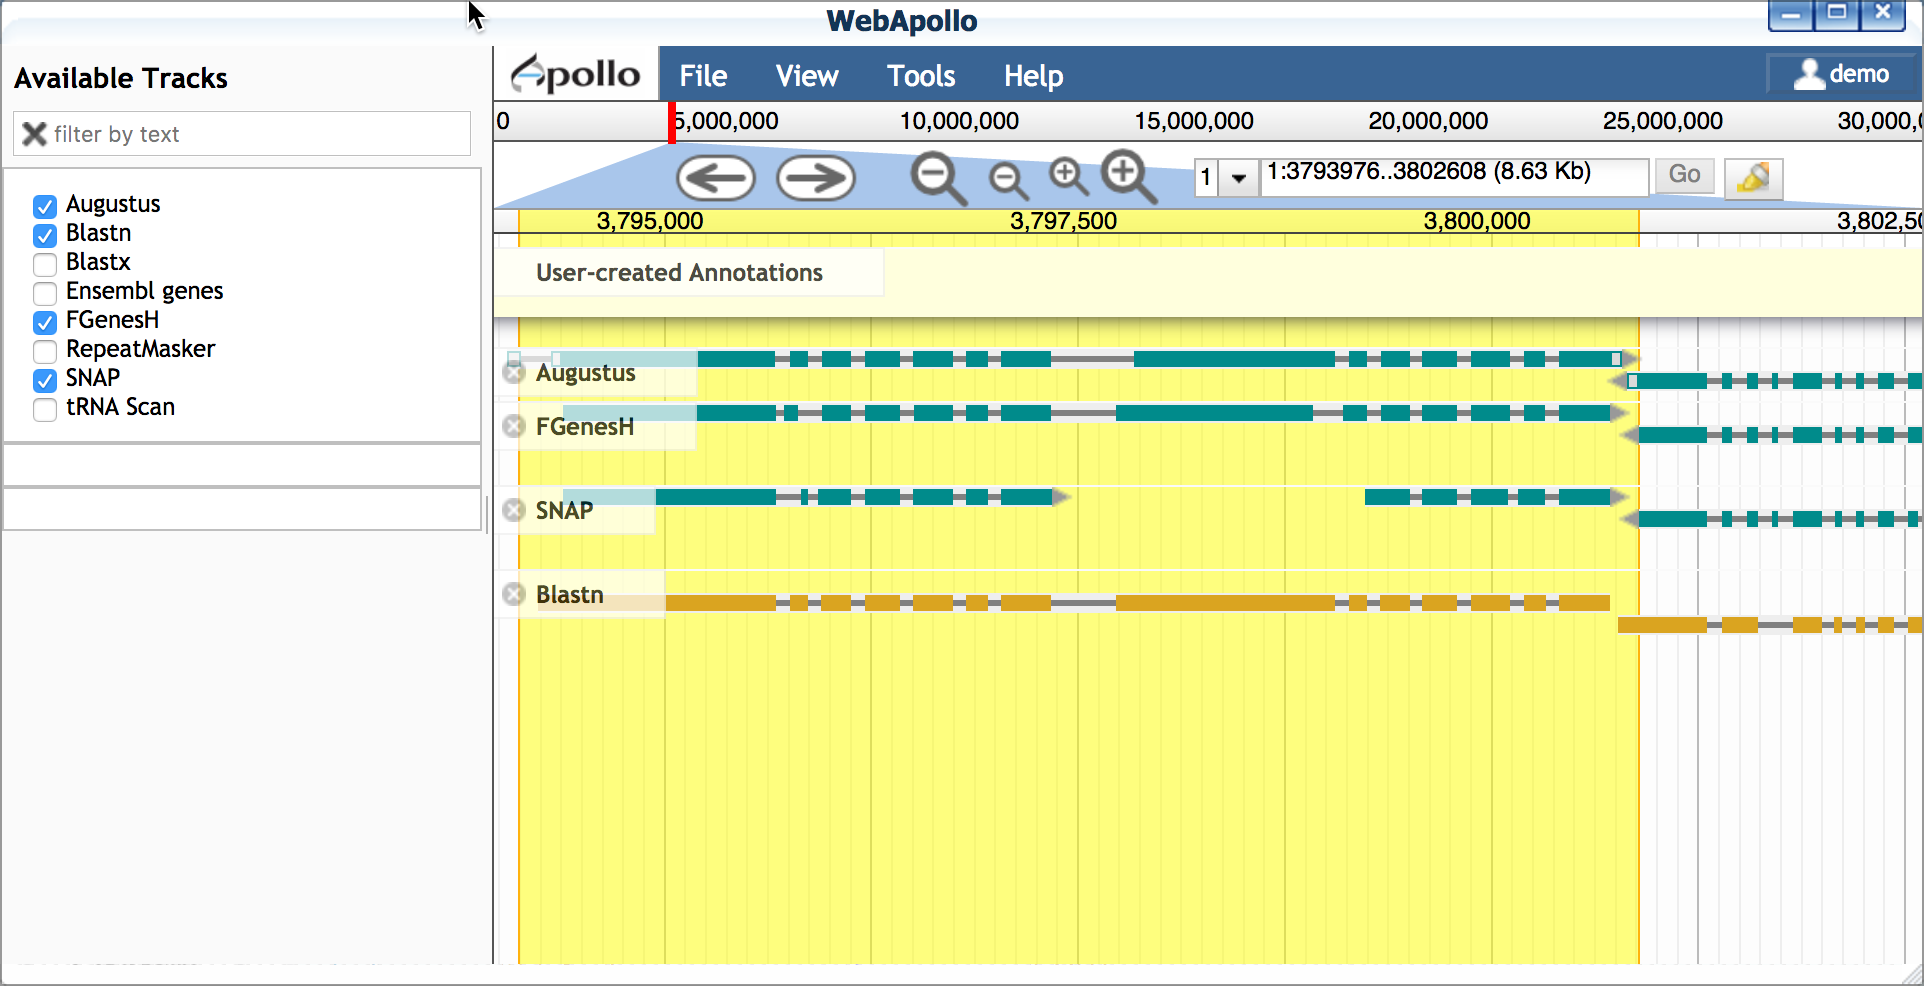This screenshot has width=1924, height=986.
Task: Select the large Augustus middle exon
Action: pos(1234,359)
